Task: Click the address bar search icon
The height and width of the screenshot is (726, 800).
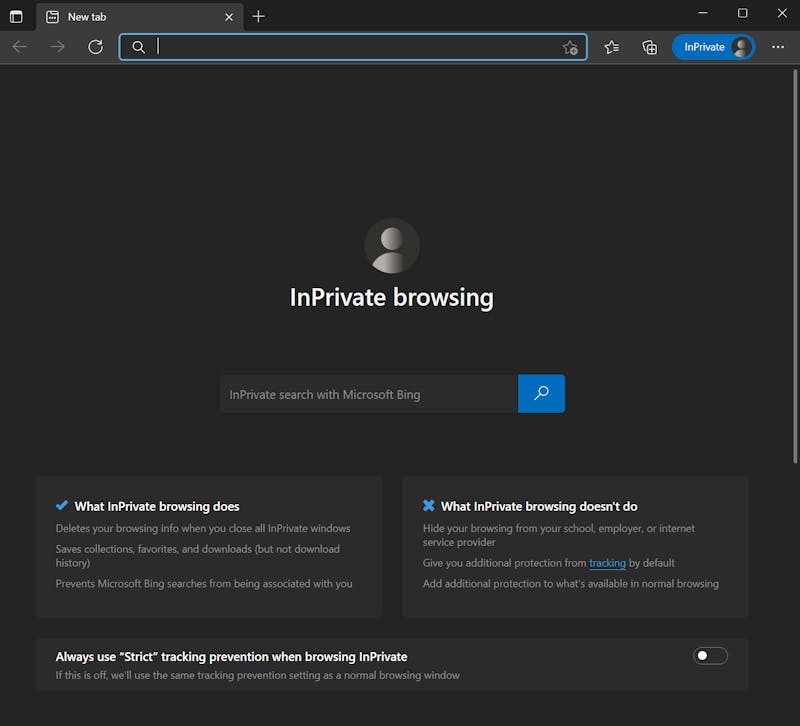Action: [x=138, y=47]
